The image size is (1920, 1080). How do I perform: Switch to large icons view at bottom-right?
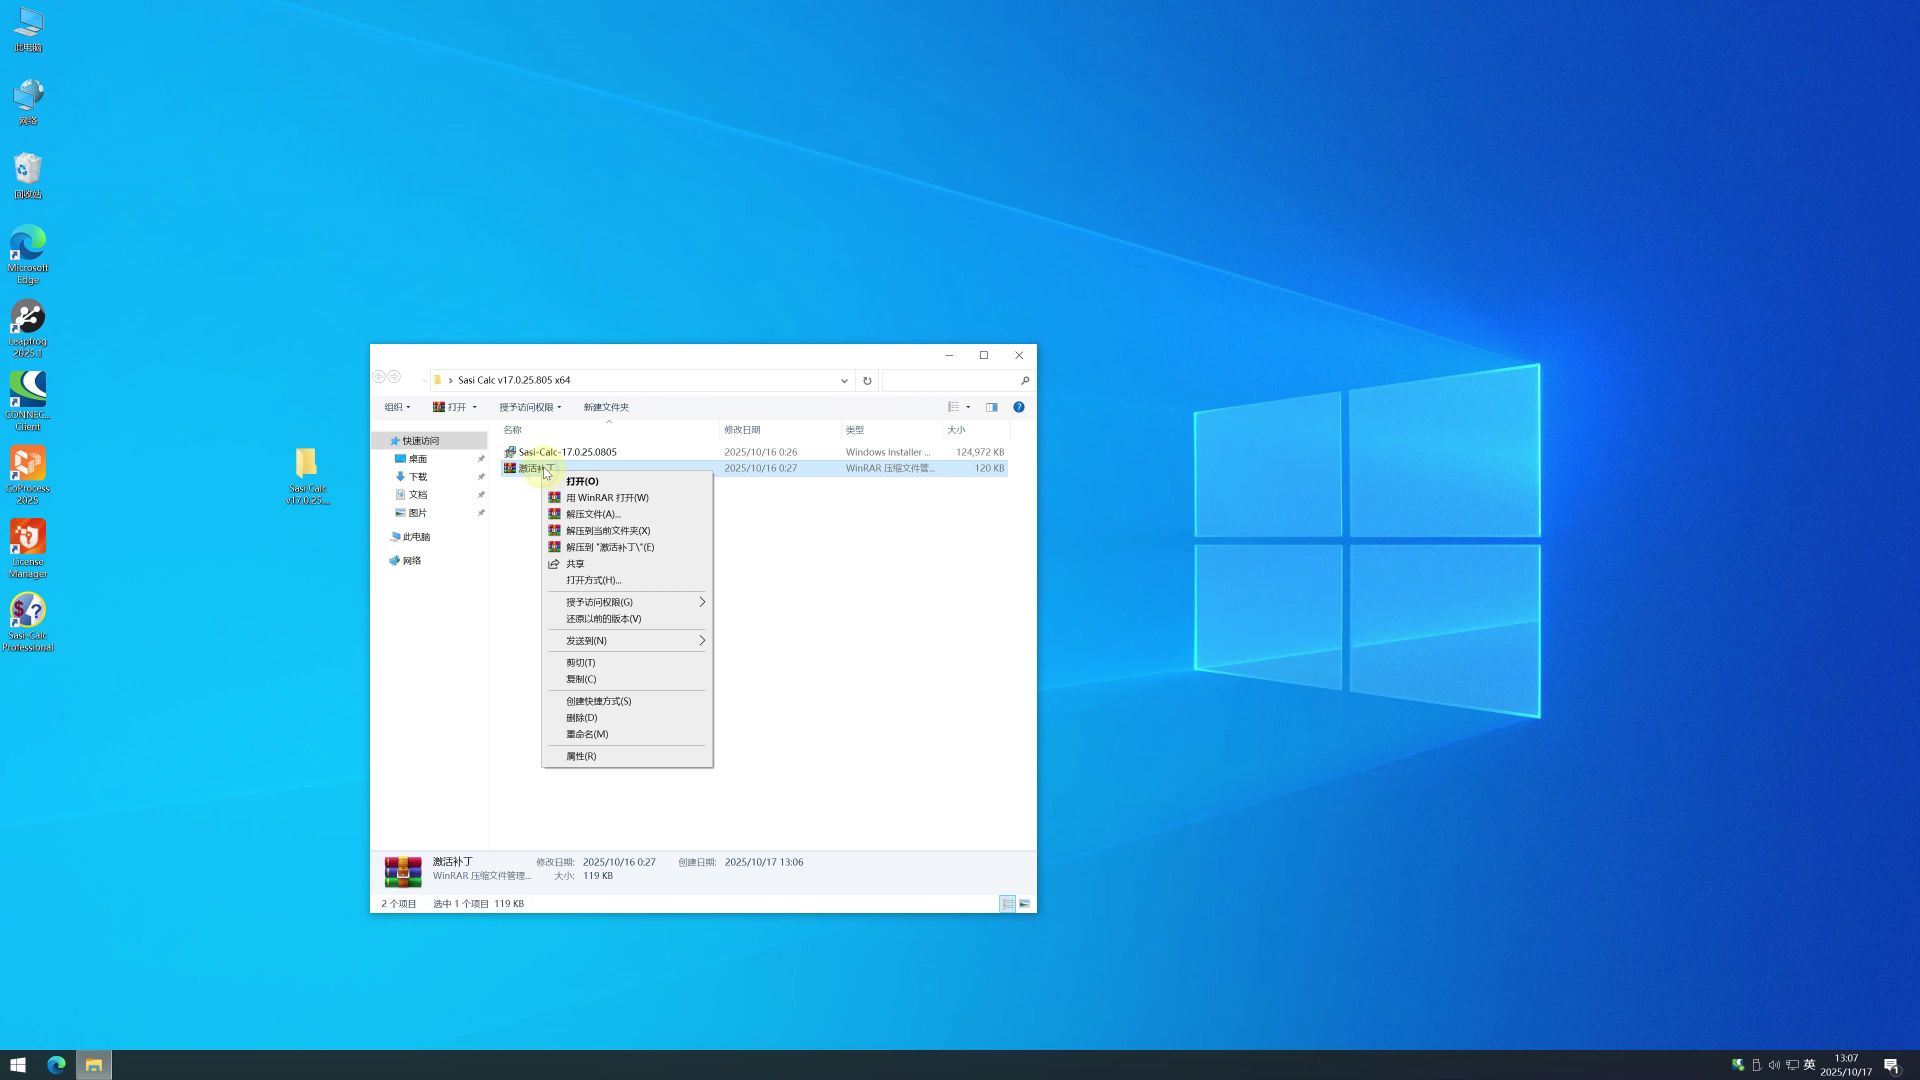pos(1024,904)
